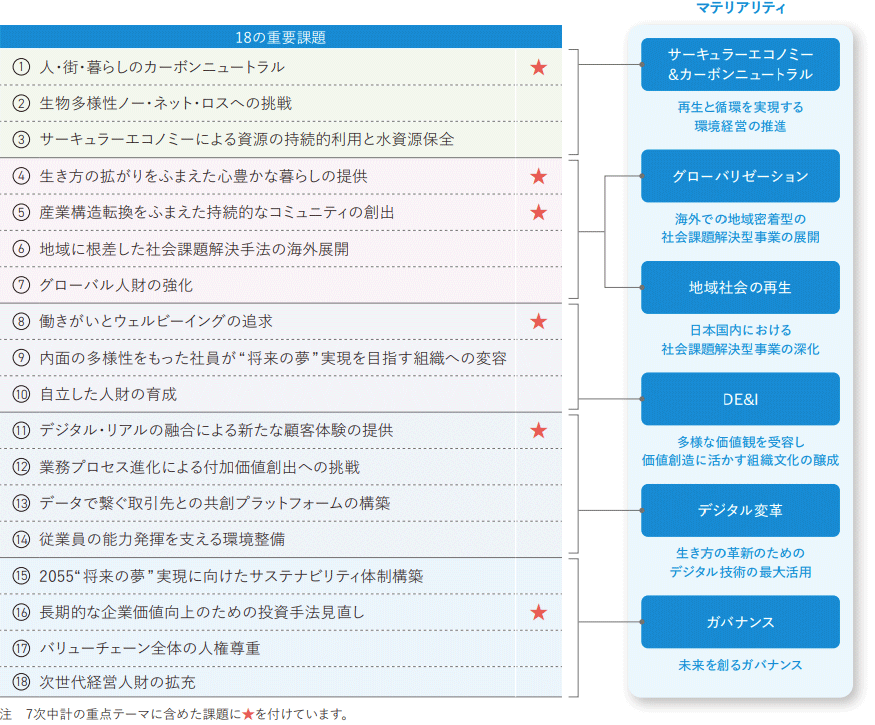Click the red star next to 働きがいとウェルビーイングの追求
Screen dimensions: 875x725
pyautogui.click(x=538, y=321)
